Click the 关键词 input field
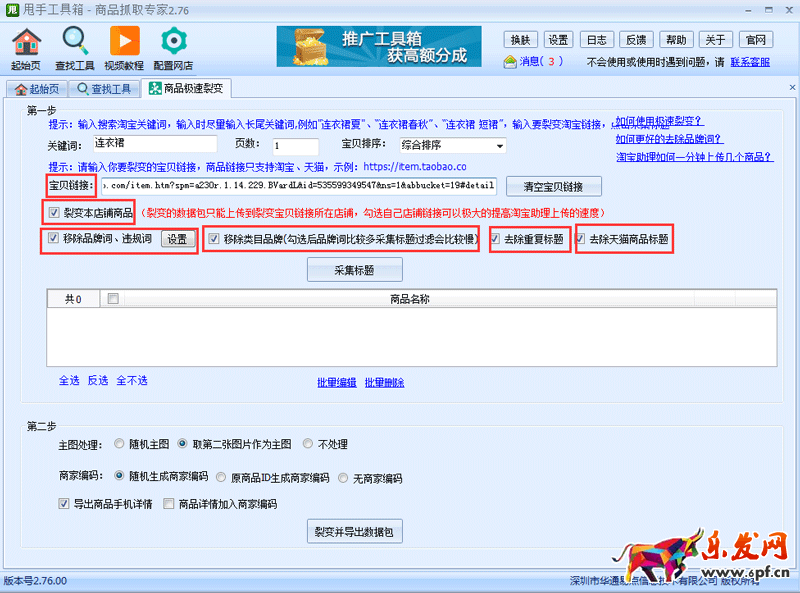This screenshot has width=800, height=593. 153,146
